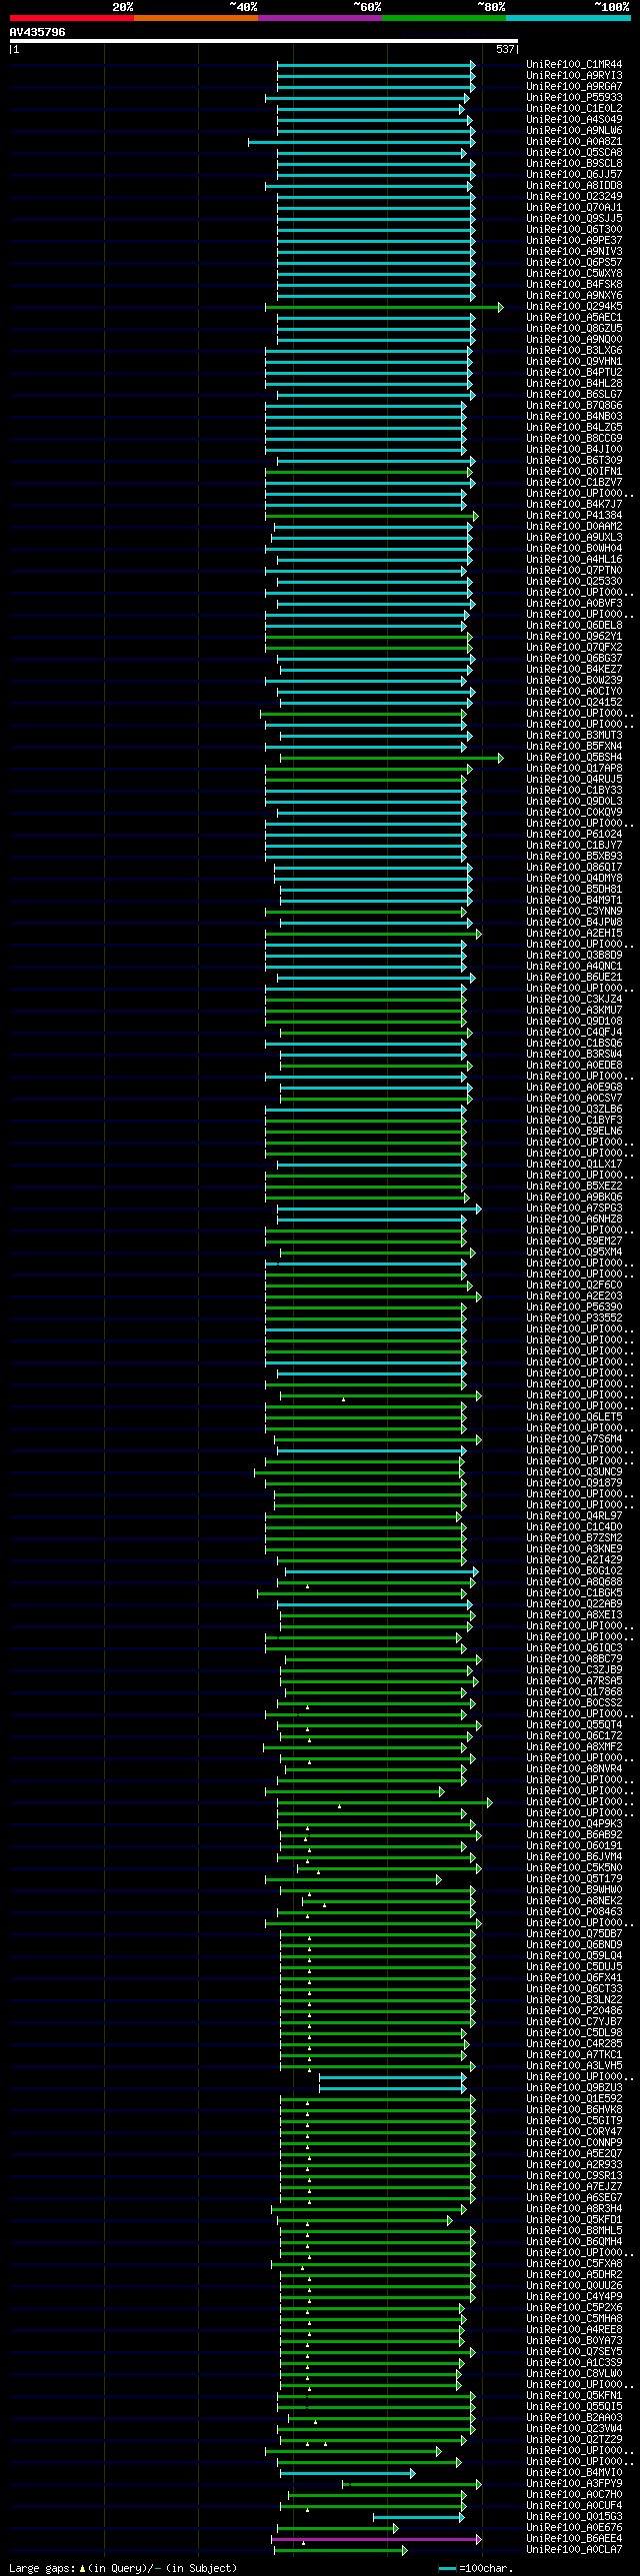Select label UniRef100_C0RY47
Viewport: 640px width, 2576px height.
[574, 2132]
